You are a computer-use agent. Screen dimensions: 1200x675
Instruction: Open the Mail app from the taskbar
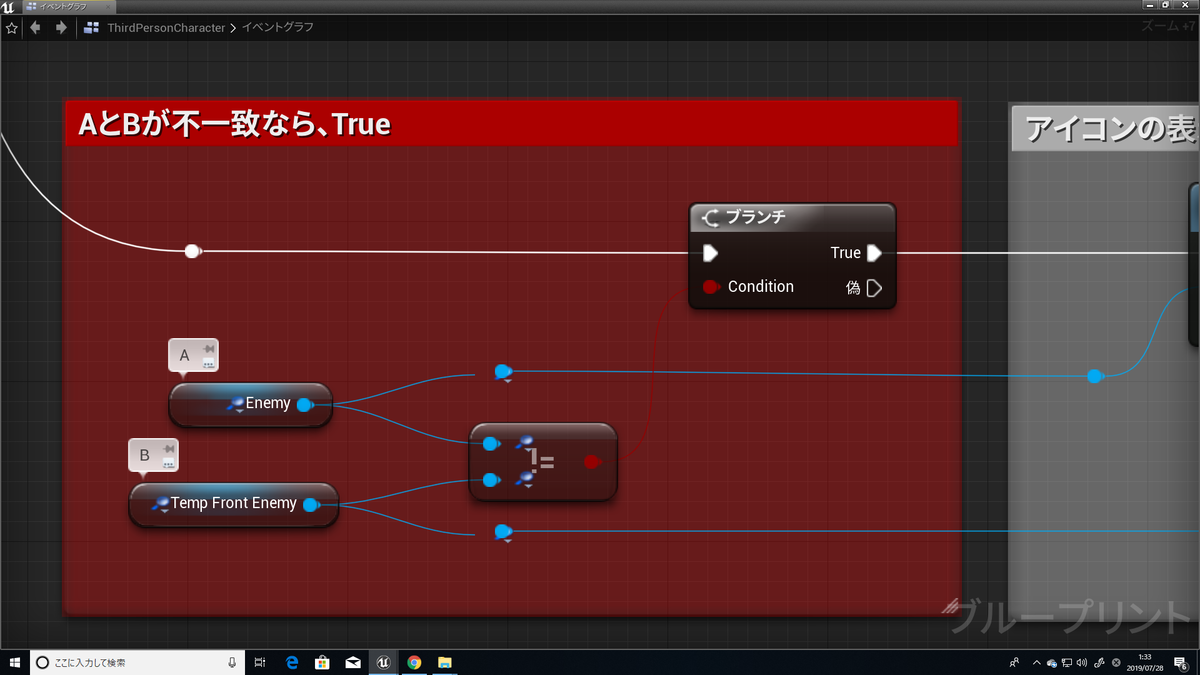[x=353, y=662]
